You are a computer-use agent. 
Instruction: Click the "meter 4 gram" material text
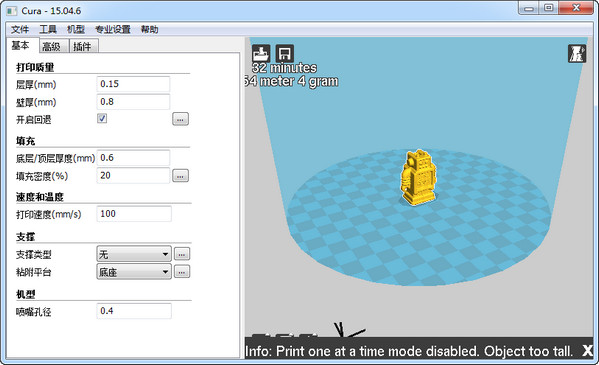click(299, 81)
